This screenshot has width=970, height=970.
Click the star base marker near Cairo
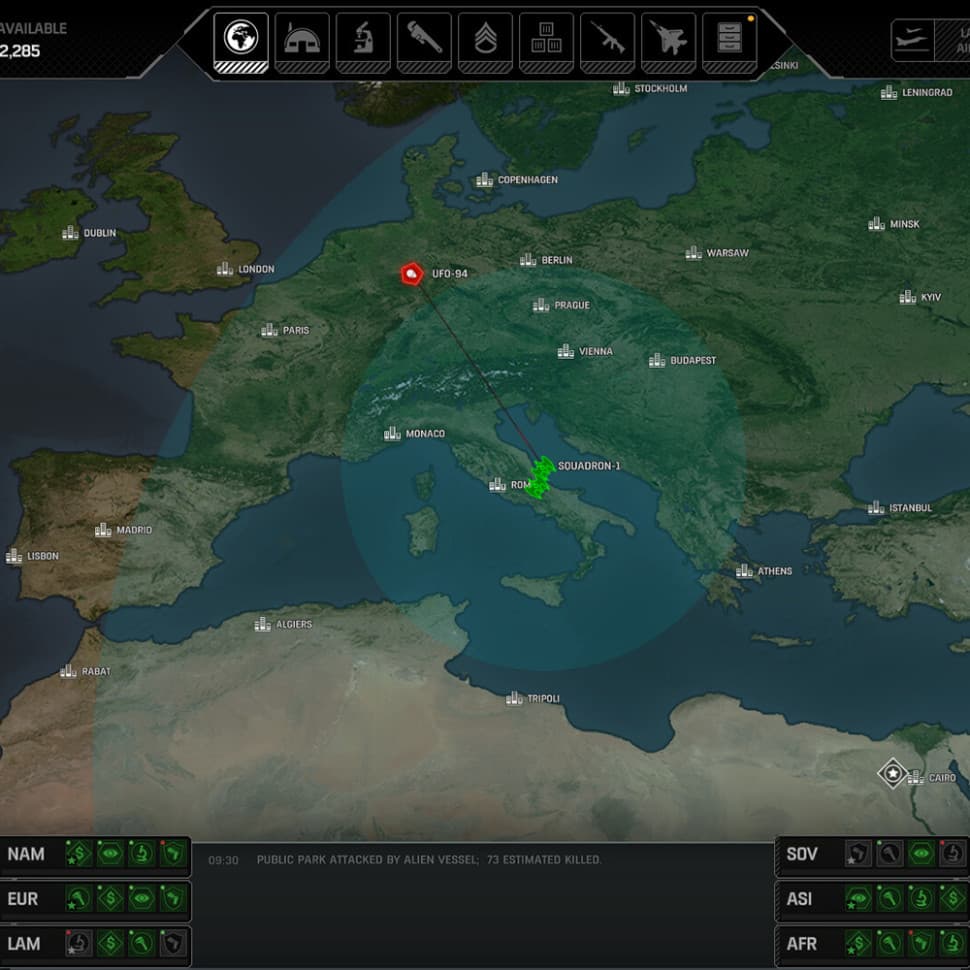point(891,773)
